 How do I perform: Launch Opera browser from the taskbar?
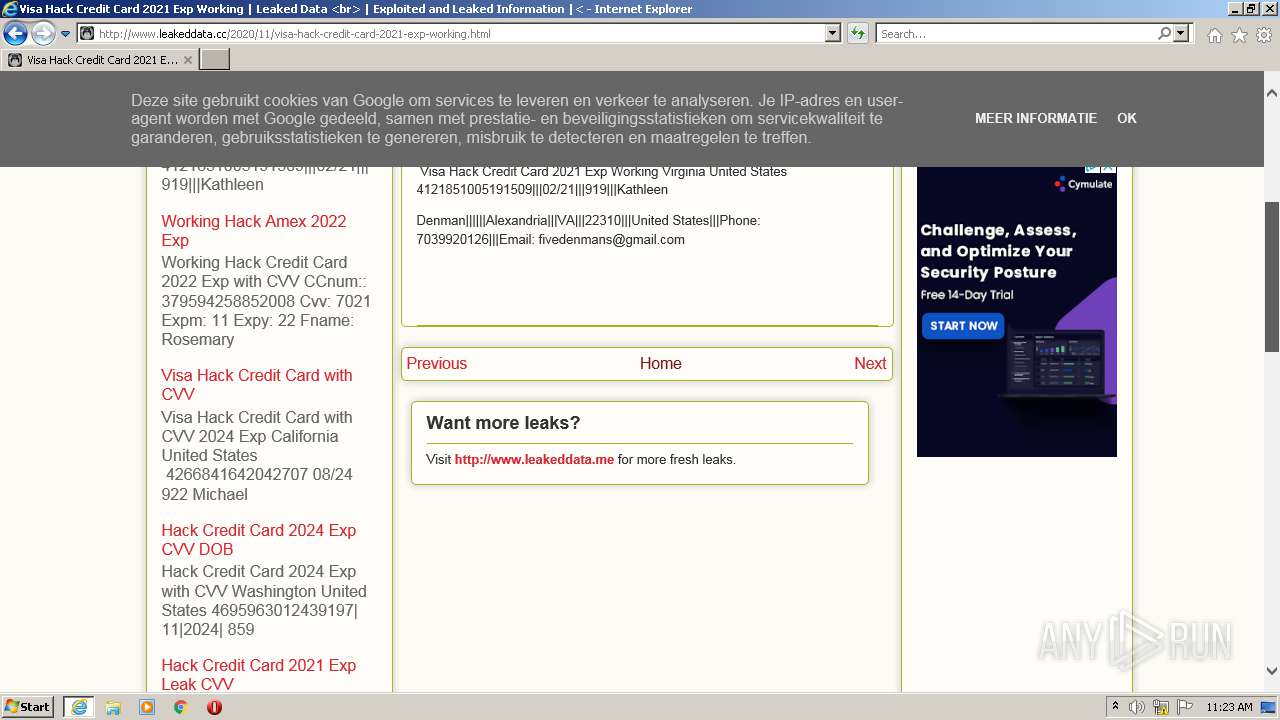click(214, 707)
